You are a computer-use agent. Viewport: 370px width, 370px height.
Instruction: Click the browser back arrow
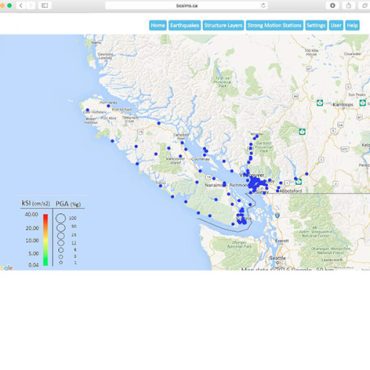pos(21,6)
